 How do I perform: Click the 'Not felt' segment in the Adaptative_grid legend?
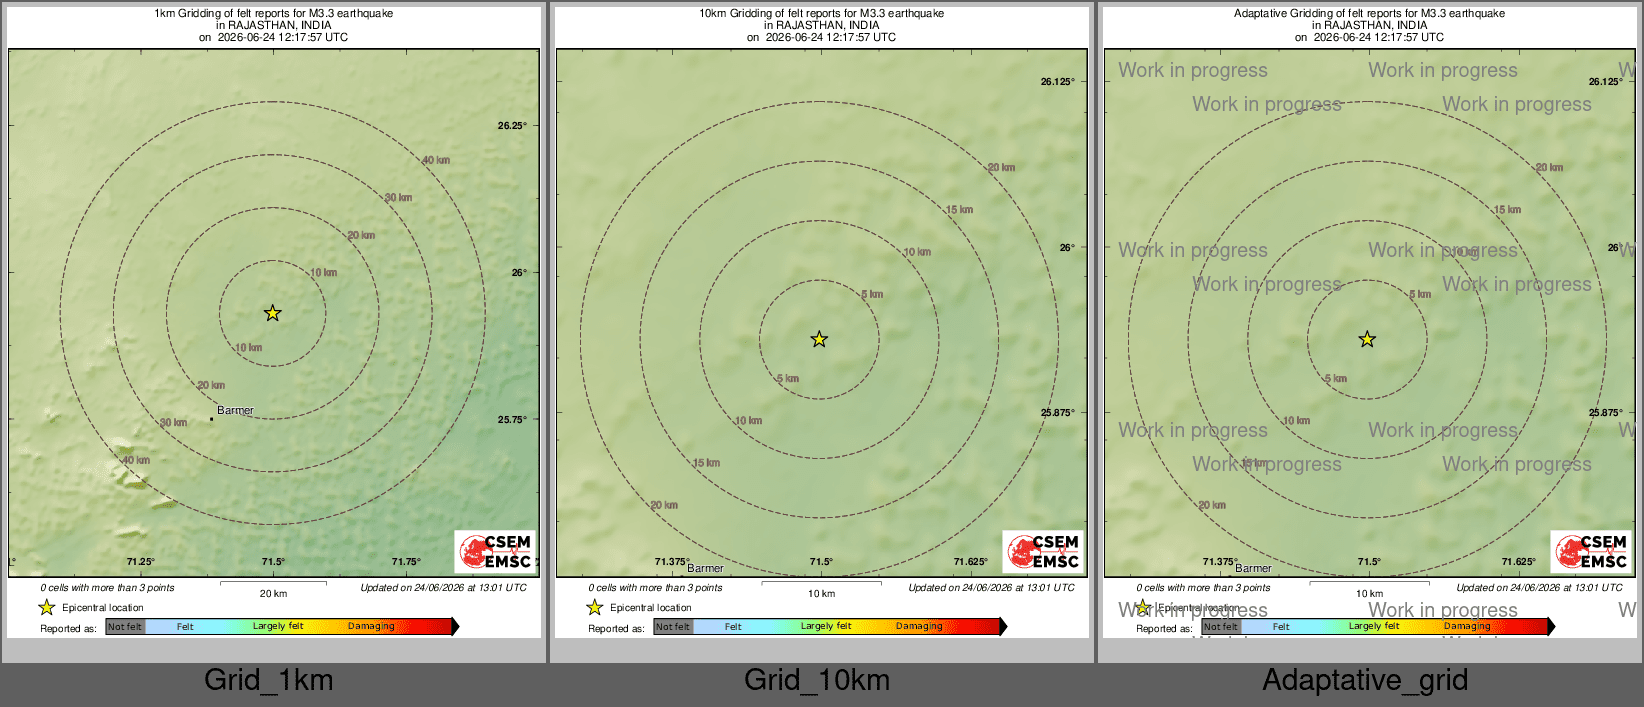[x=1221, y=626]
